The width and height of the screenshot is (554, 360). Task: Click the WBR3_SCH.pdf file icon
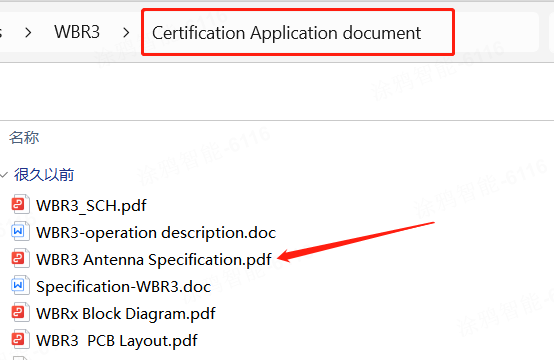19,205
